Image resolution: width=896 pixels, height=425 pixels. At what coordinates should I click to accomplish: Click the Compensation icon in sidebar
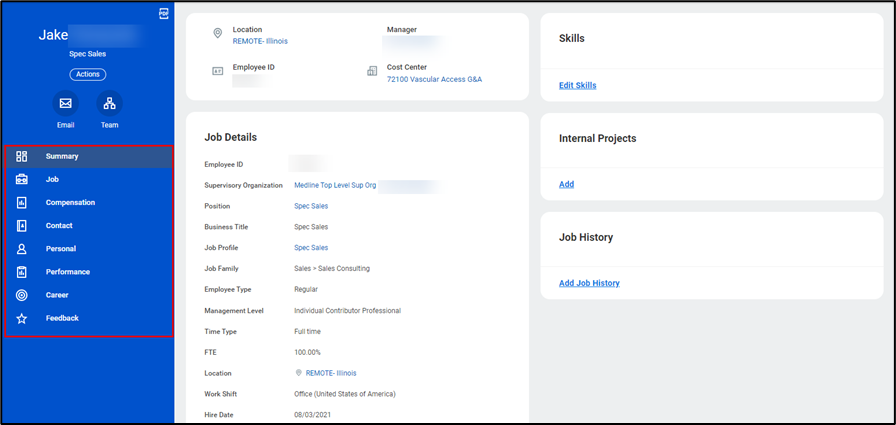(x=22, y=203)
